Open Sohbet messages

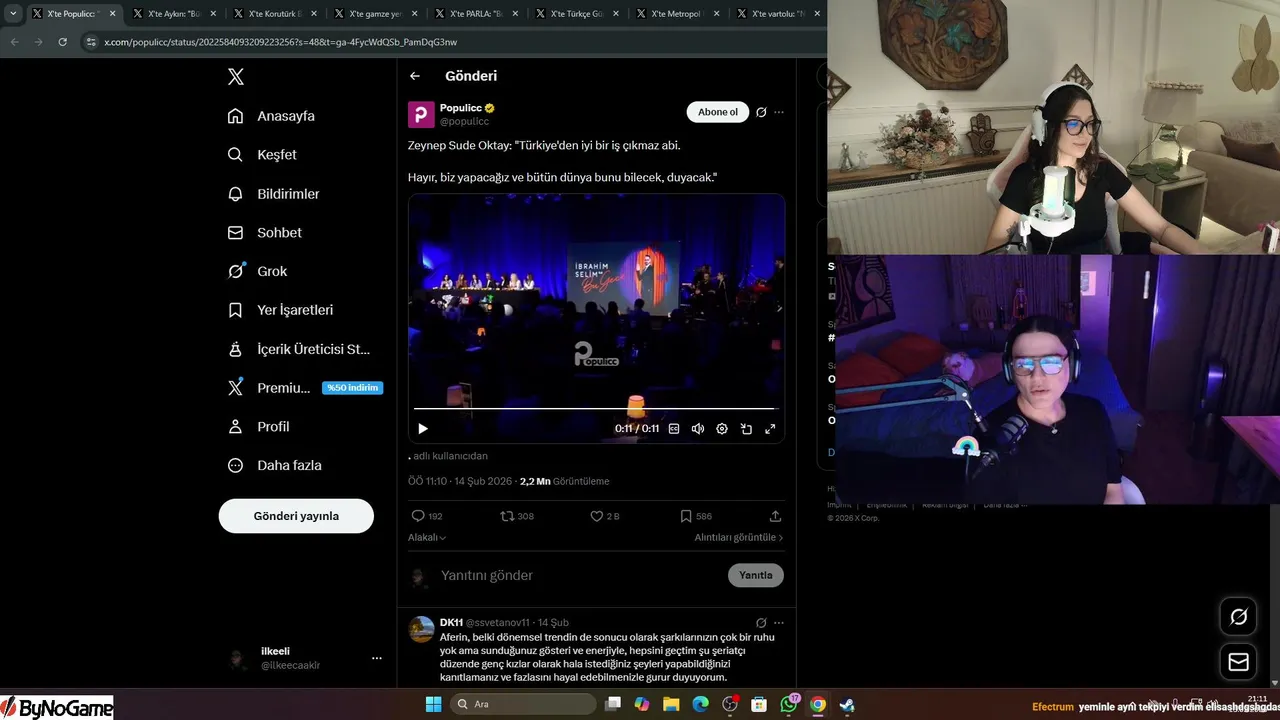tap(264, 232)
